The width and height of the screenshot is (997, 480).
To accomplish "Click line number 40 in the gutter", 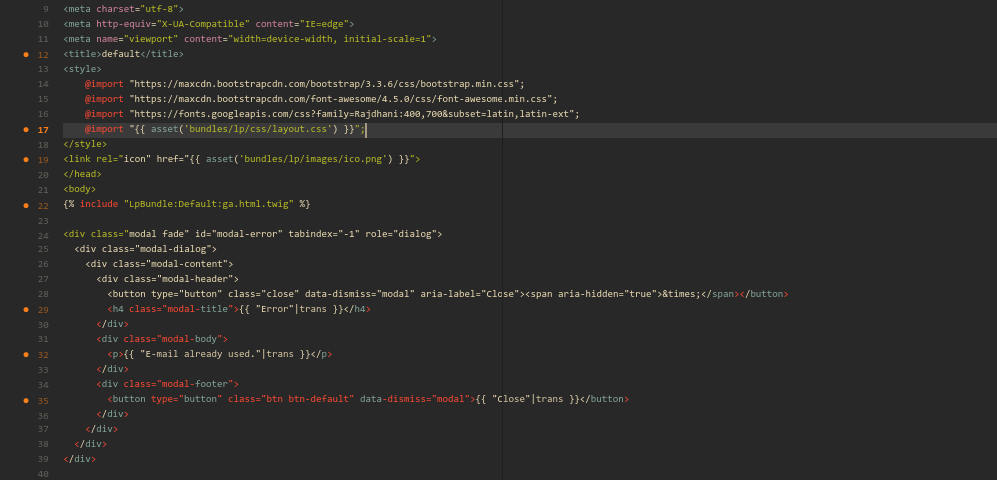I will coord(43,474).
